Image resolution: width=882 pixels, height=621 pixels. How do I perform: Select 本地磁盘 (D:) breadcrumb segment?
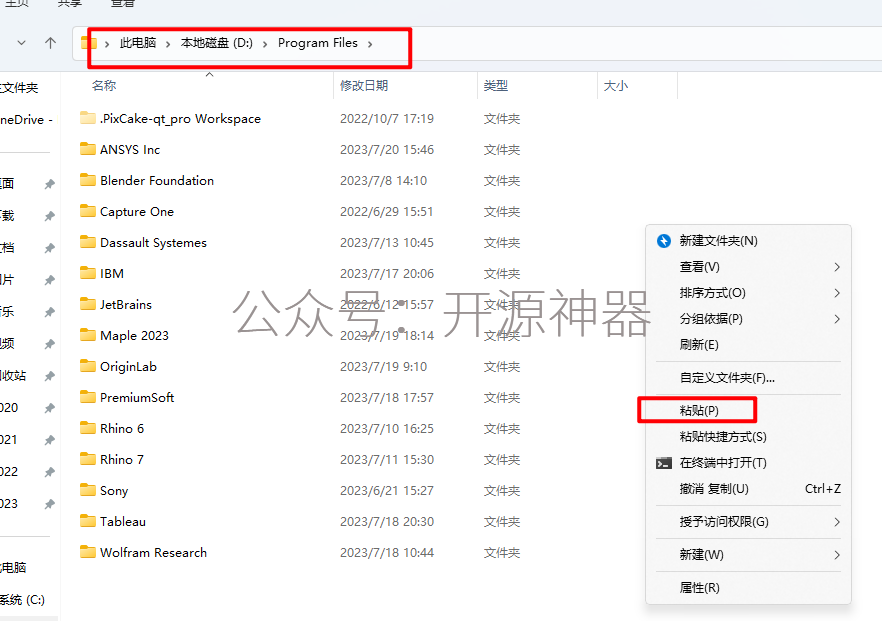(x=217, y=43)
